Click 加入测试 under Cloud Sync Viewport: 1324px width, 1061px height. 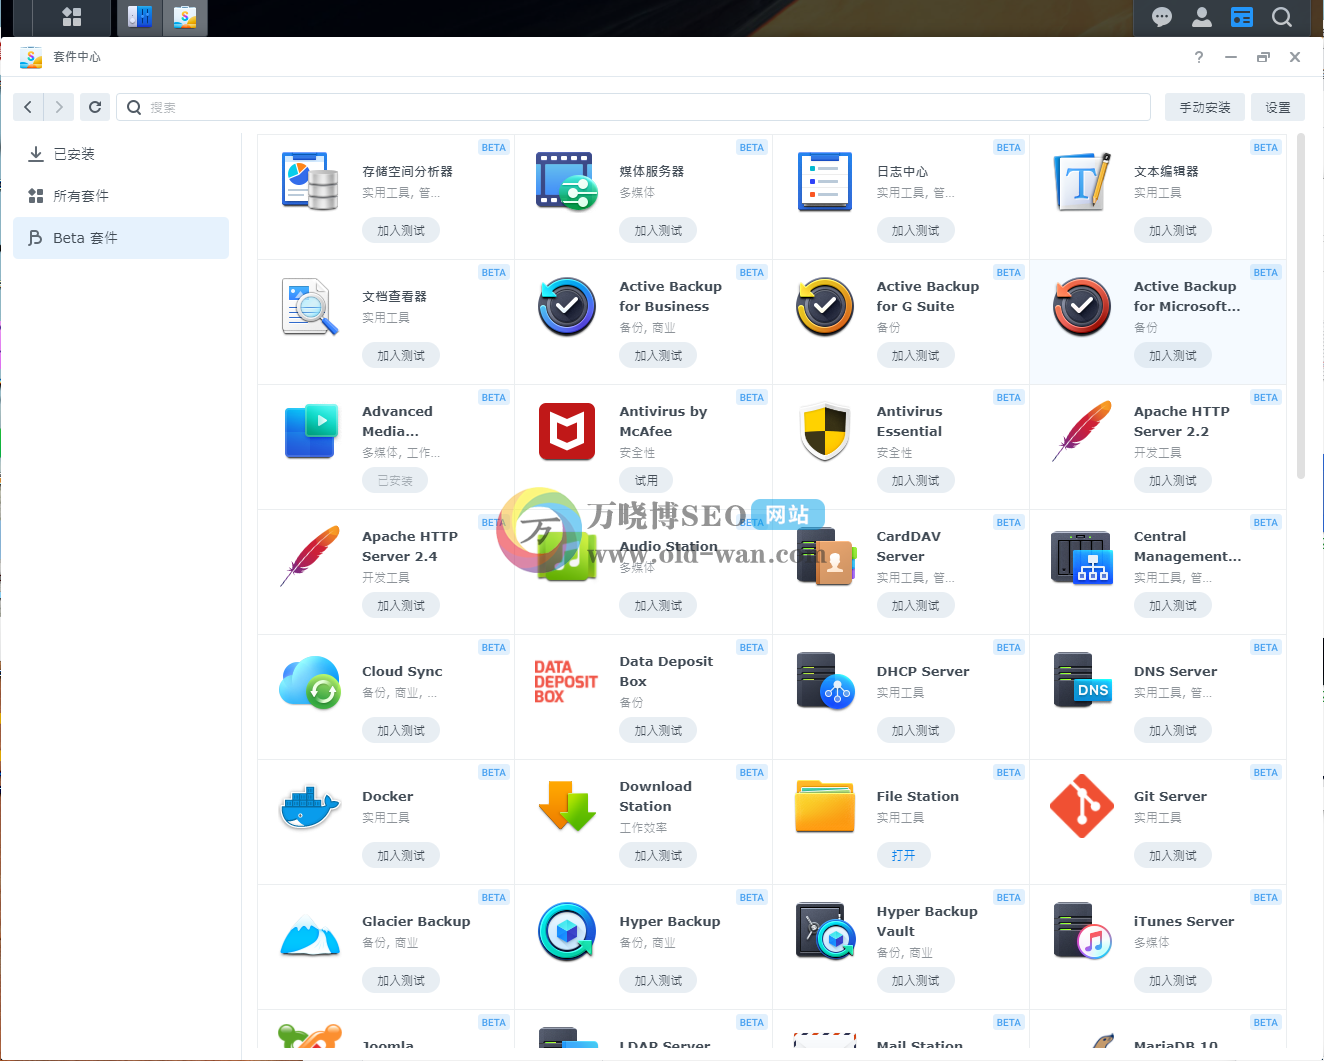[x=401, y=730]
